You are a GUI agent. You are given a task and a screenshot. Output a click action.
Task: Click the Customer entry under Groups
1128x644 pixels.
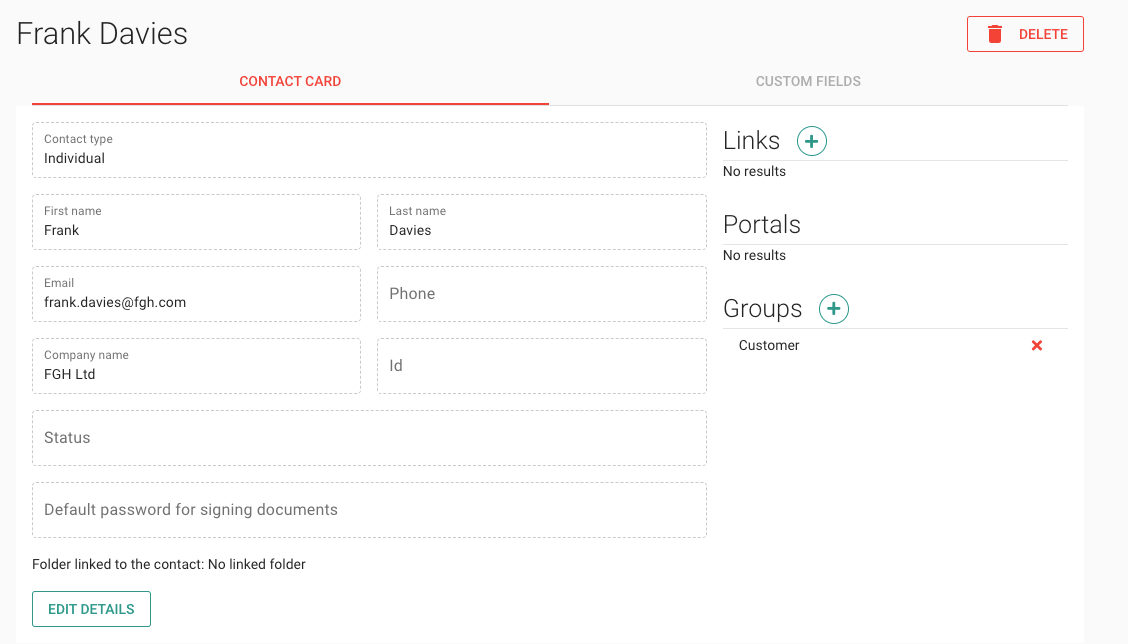pyautogui.click(x=769, y=345)
